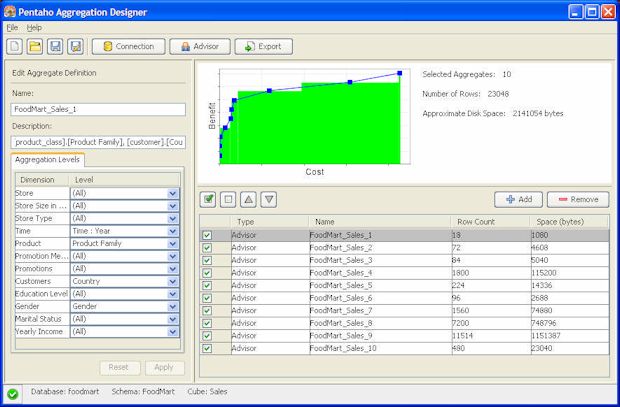This screenshot has width=620, height=407.
Task: Click the Export button
Action: click(264, 47)
